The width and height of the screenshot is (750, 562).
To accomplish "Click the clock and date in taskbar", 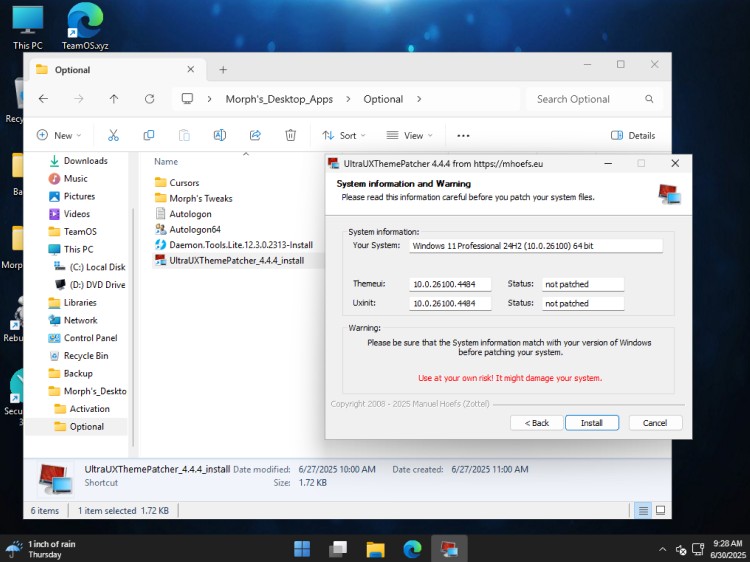I will coord(728,549).
